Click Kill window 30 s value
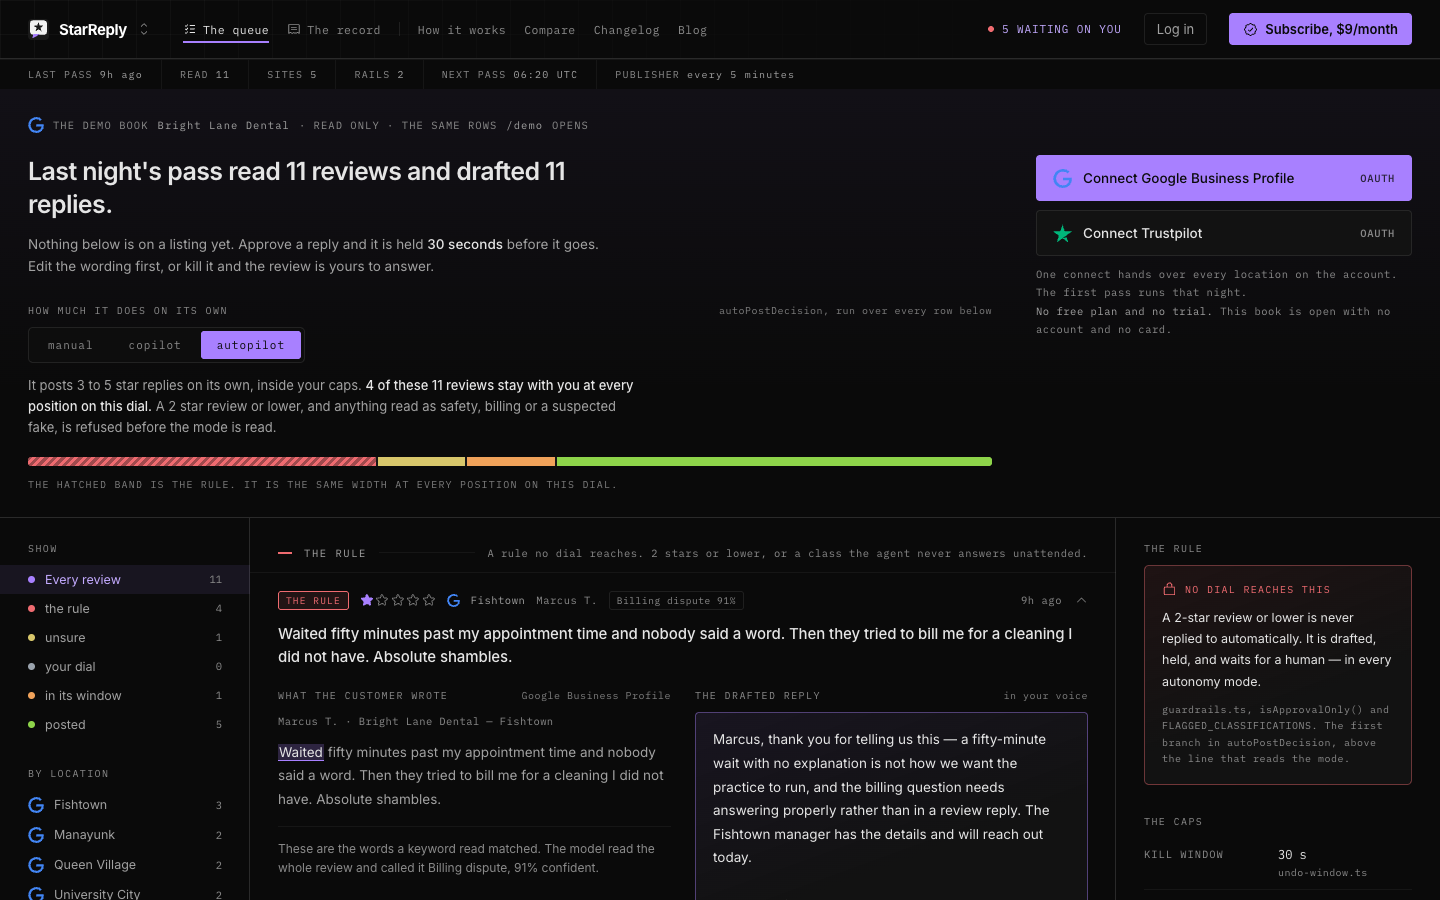1440x900 pixels. pyautogui.click(x=1292, y=854)
